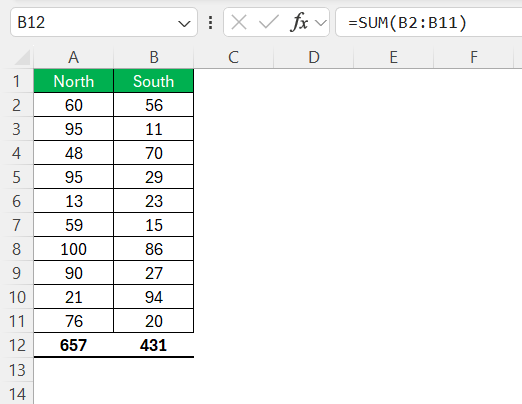522x404 pixels.
Task: Select cell with value 56
Action: click(154, 105)
